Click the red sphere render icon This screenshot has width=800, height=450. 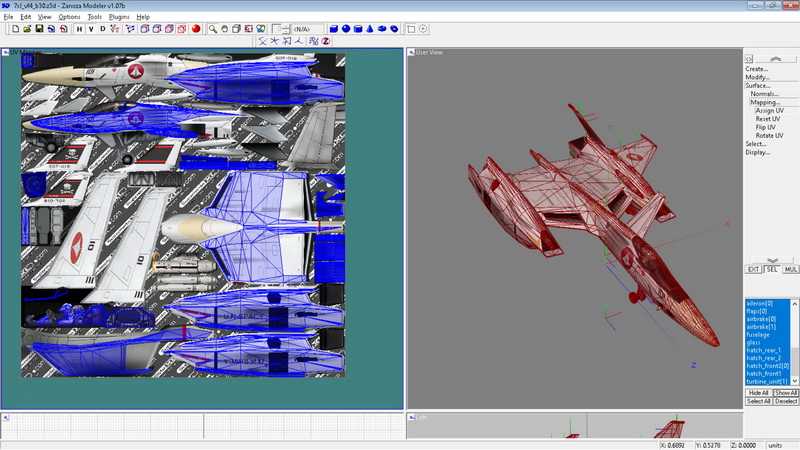pos(197,29)
